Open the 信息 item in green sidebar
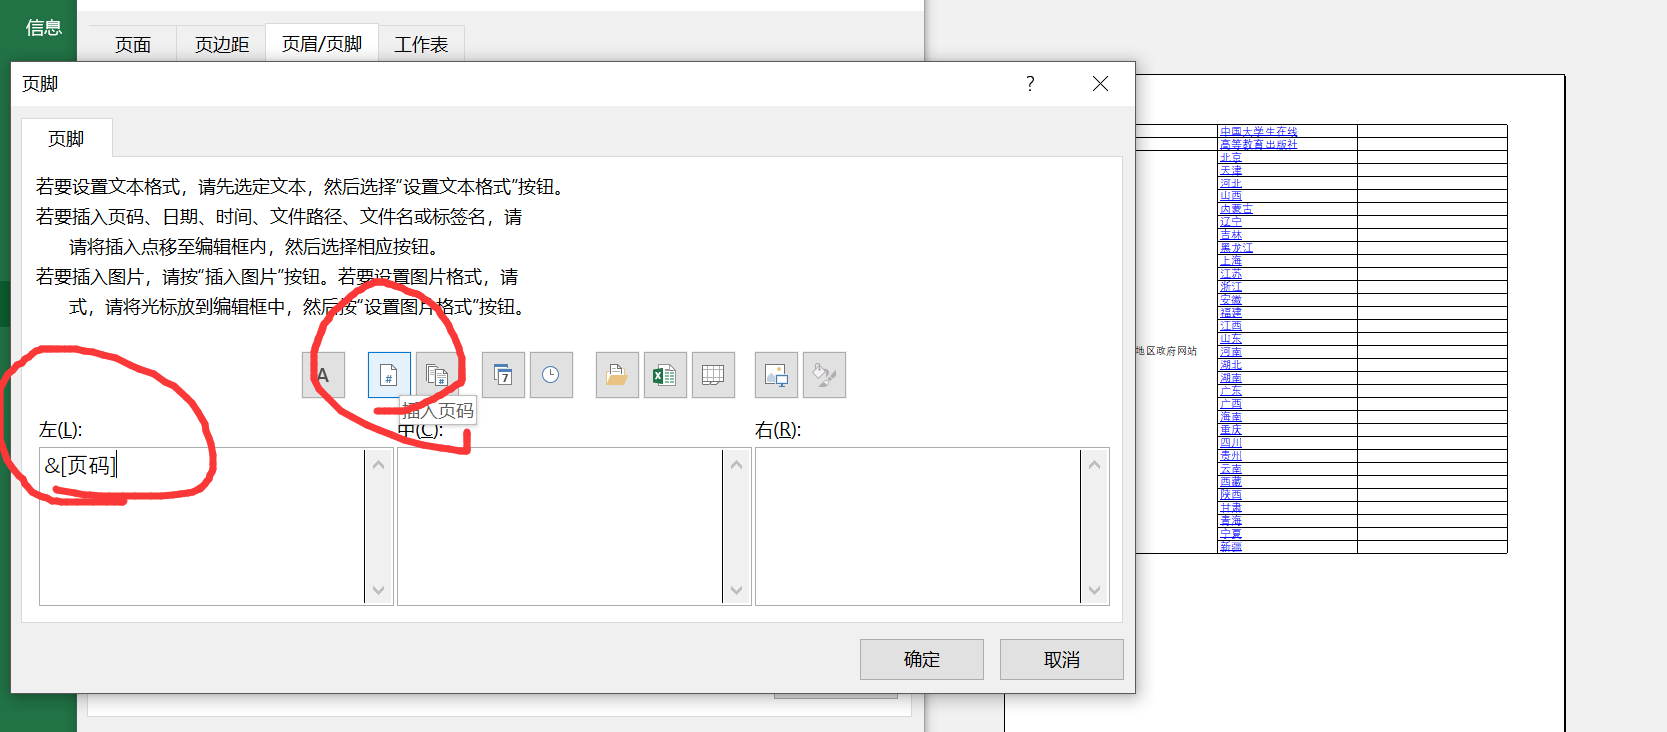The image size is (1667, 732). [44, 28]
